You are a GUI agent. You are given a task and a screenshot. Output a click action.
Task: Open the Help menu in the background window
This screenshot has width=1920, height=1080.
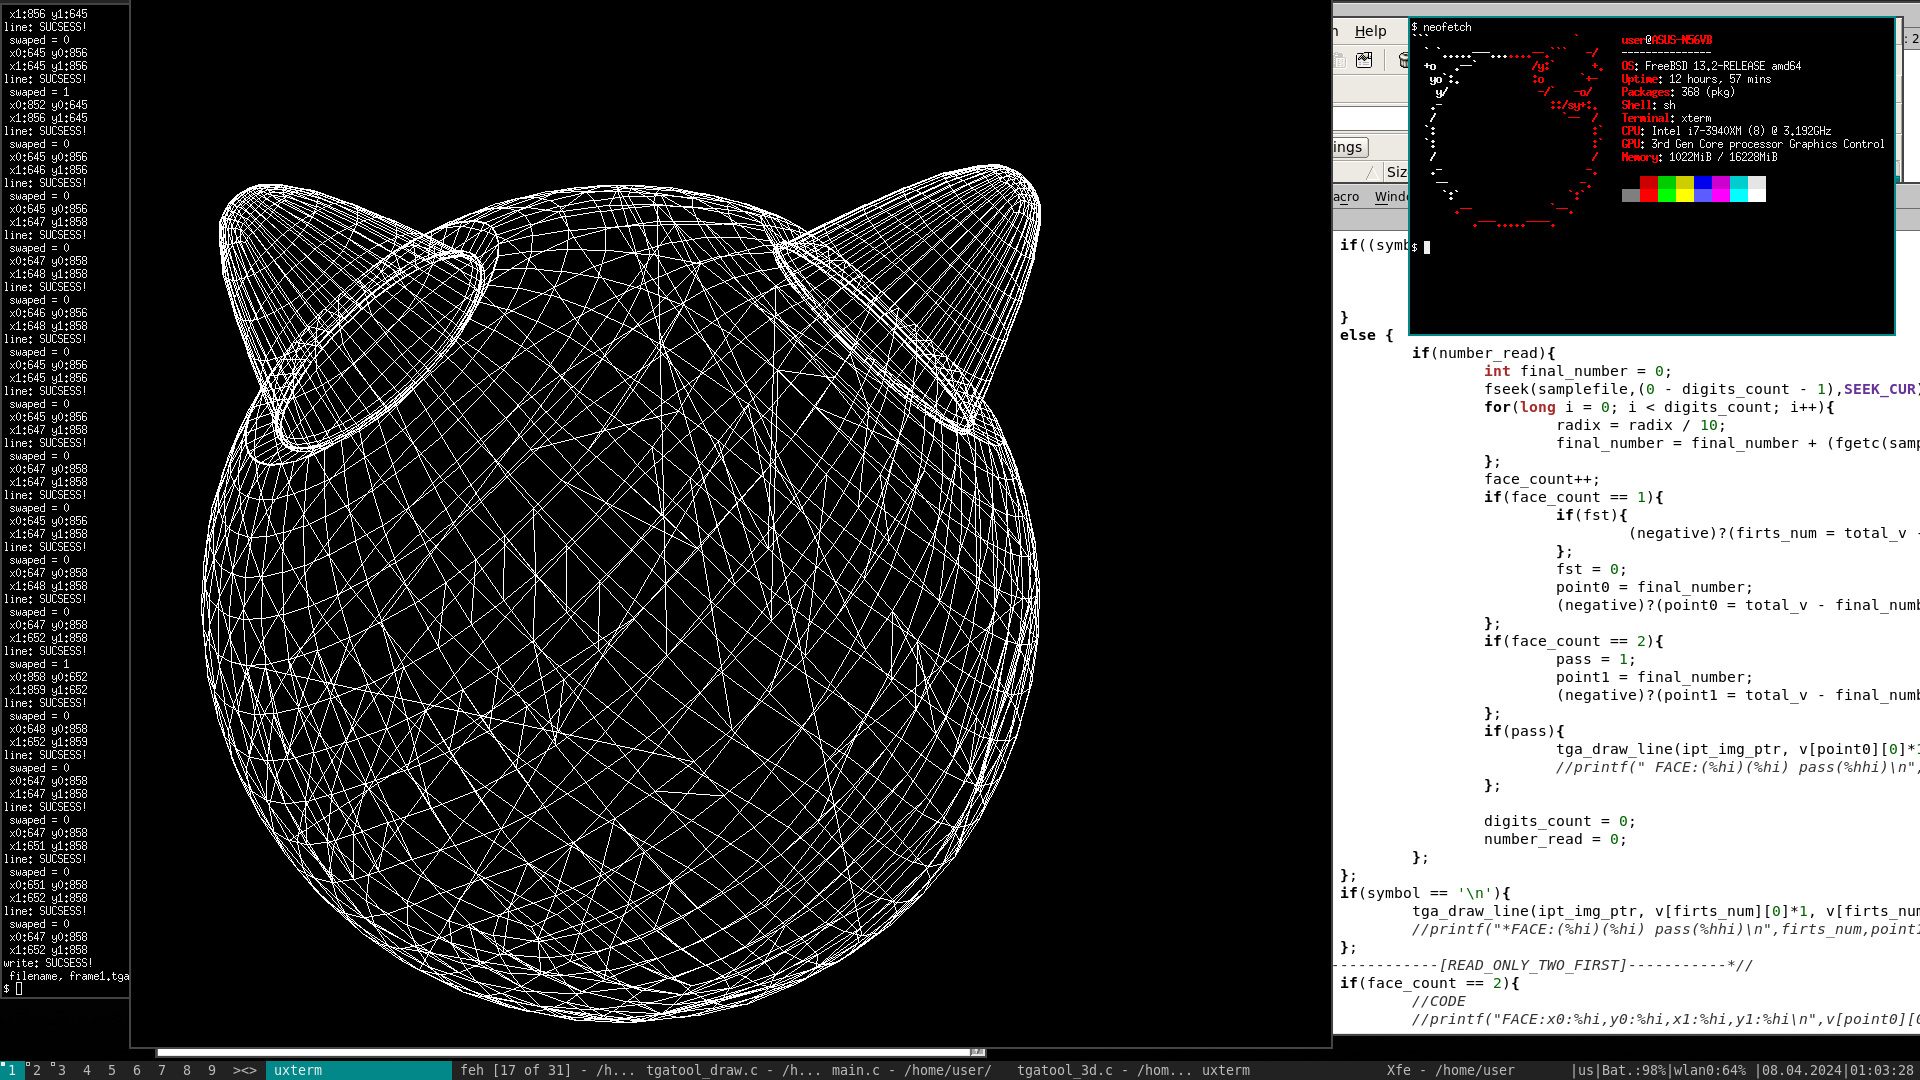pos(1370,31)
